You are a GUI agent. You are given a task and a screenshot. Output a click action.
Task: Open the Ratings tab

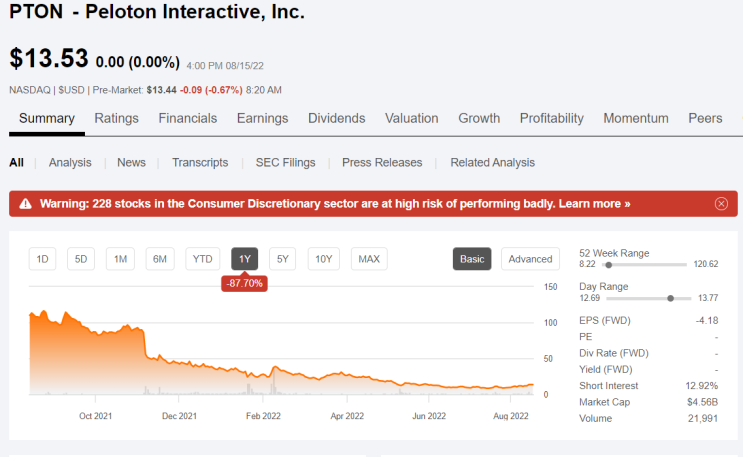click(x=116, y=118)
